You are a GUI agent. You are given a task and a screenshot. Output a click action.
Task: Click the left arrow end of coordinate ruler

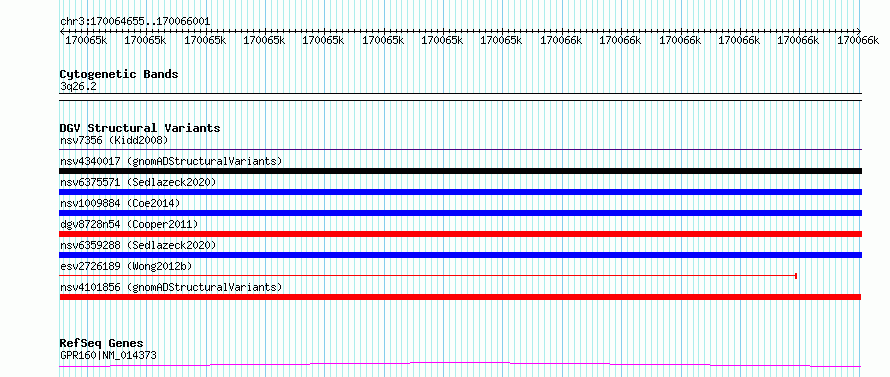[62, 31]
